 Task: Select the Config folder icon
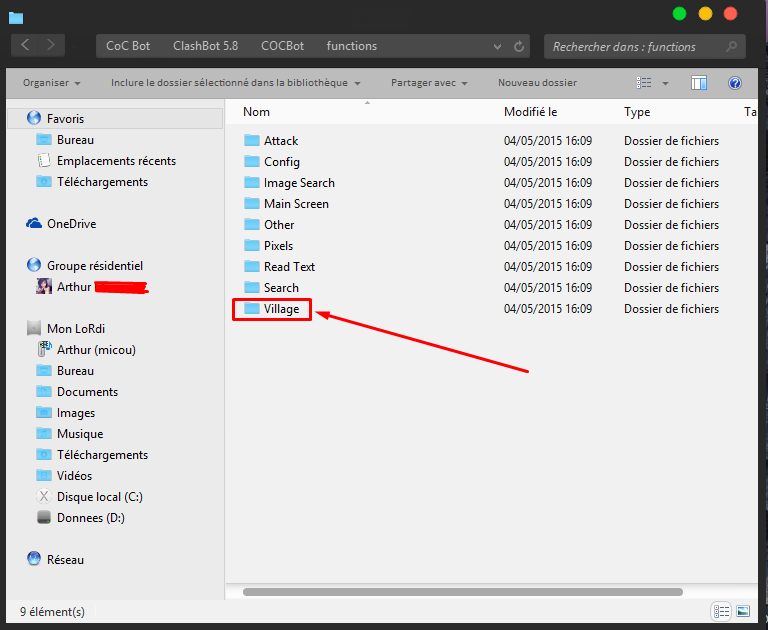pyautogui.click(x=252, y=162)
